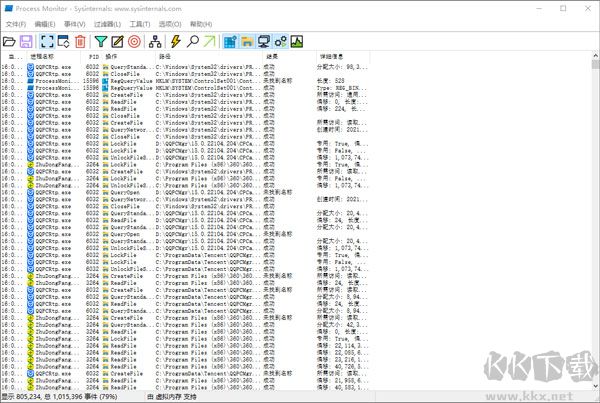Open the Highlight pencil tool
Screen dimensions: 600x403
(x=117, y=41)
